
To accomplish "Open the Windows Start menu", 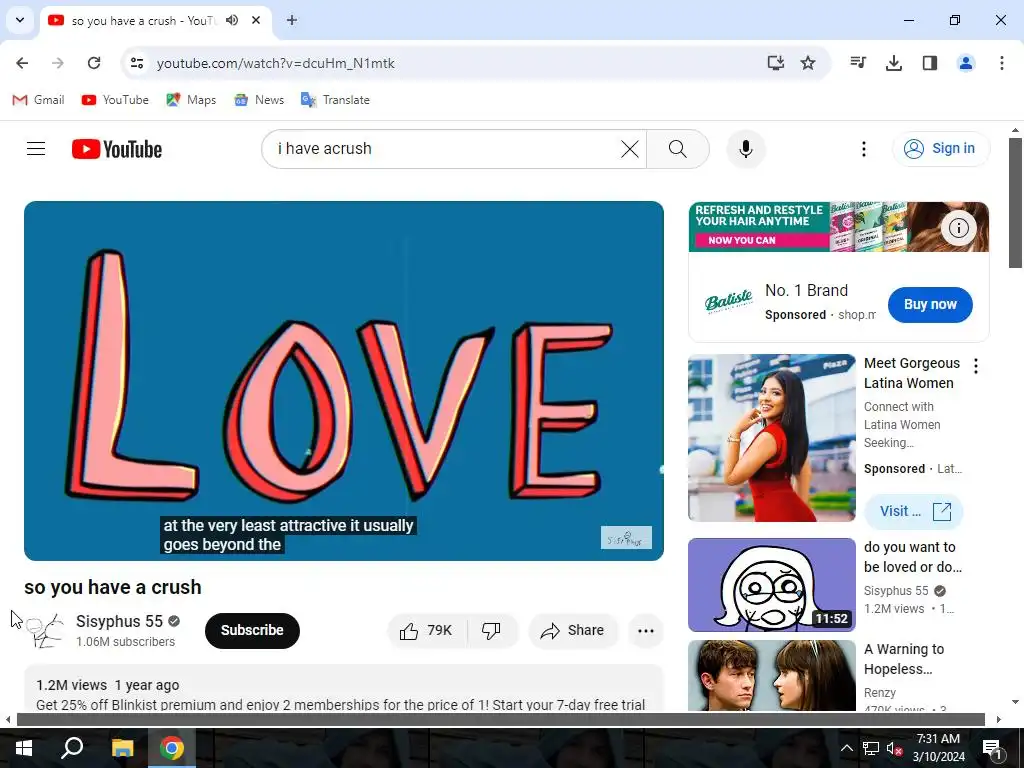I will pyautogui.click(x=24, y=748).
